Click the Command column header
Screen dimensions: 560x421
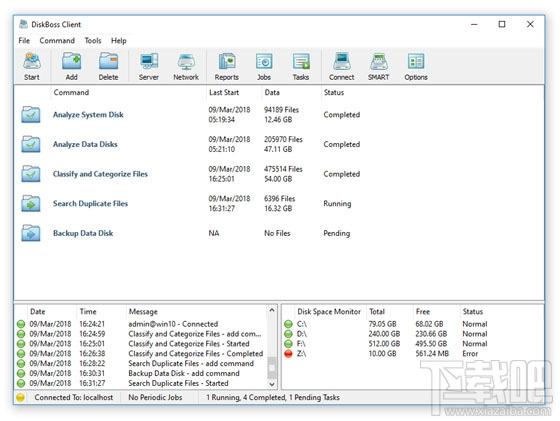(71, 92)
